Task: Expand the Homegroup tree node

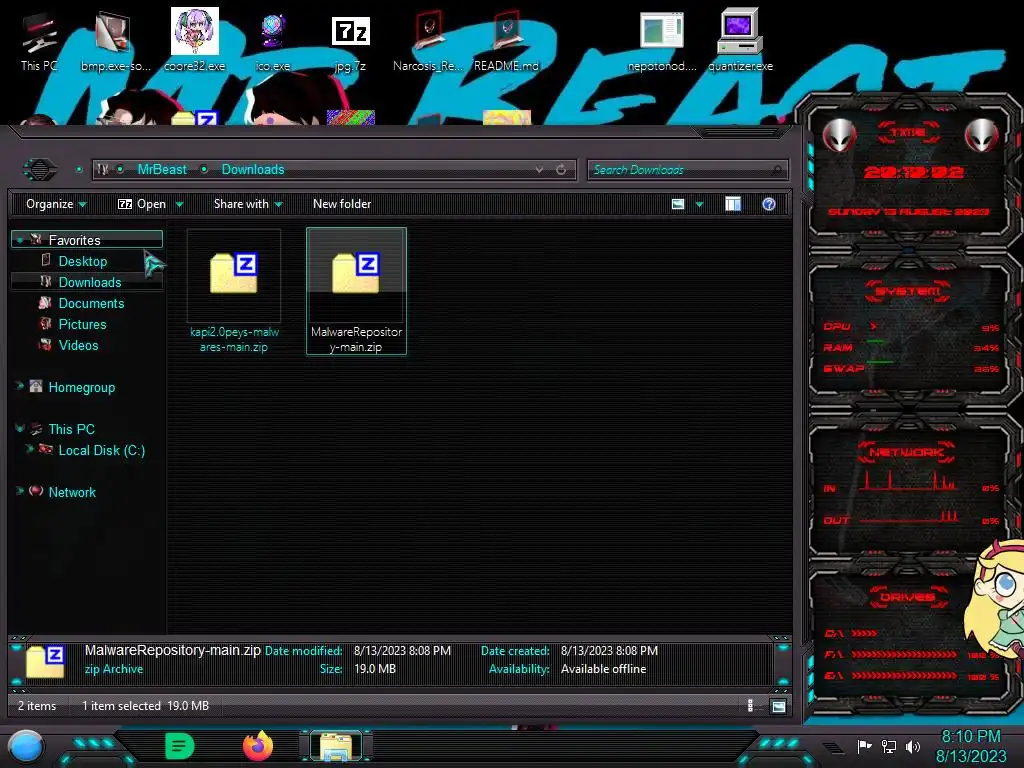Action: [20, 386]
